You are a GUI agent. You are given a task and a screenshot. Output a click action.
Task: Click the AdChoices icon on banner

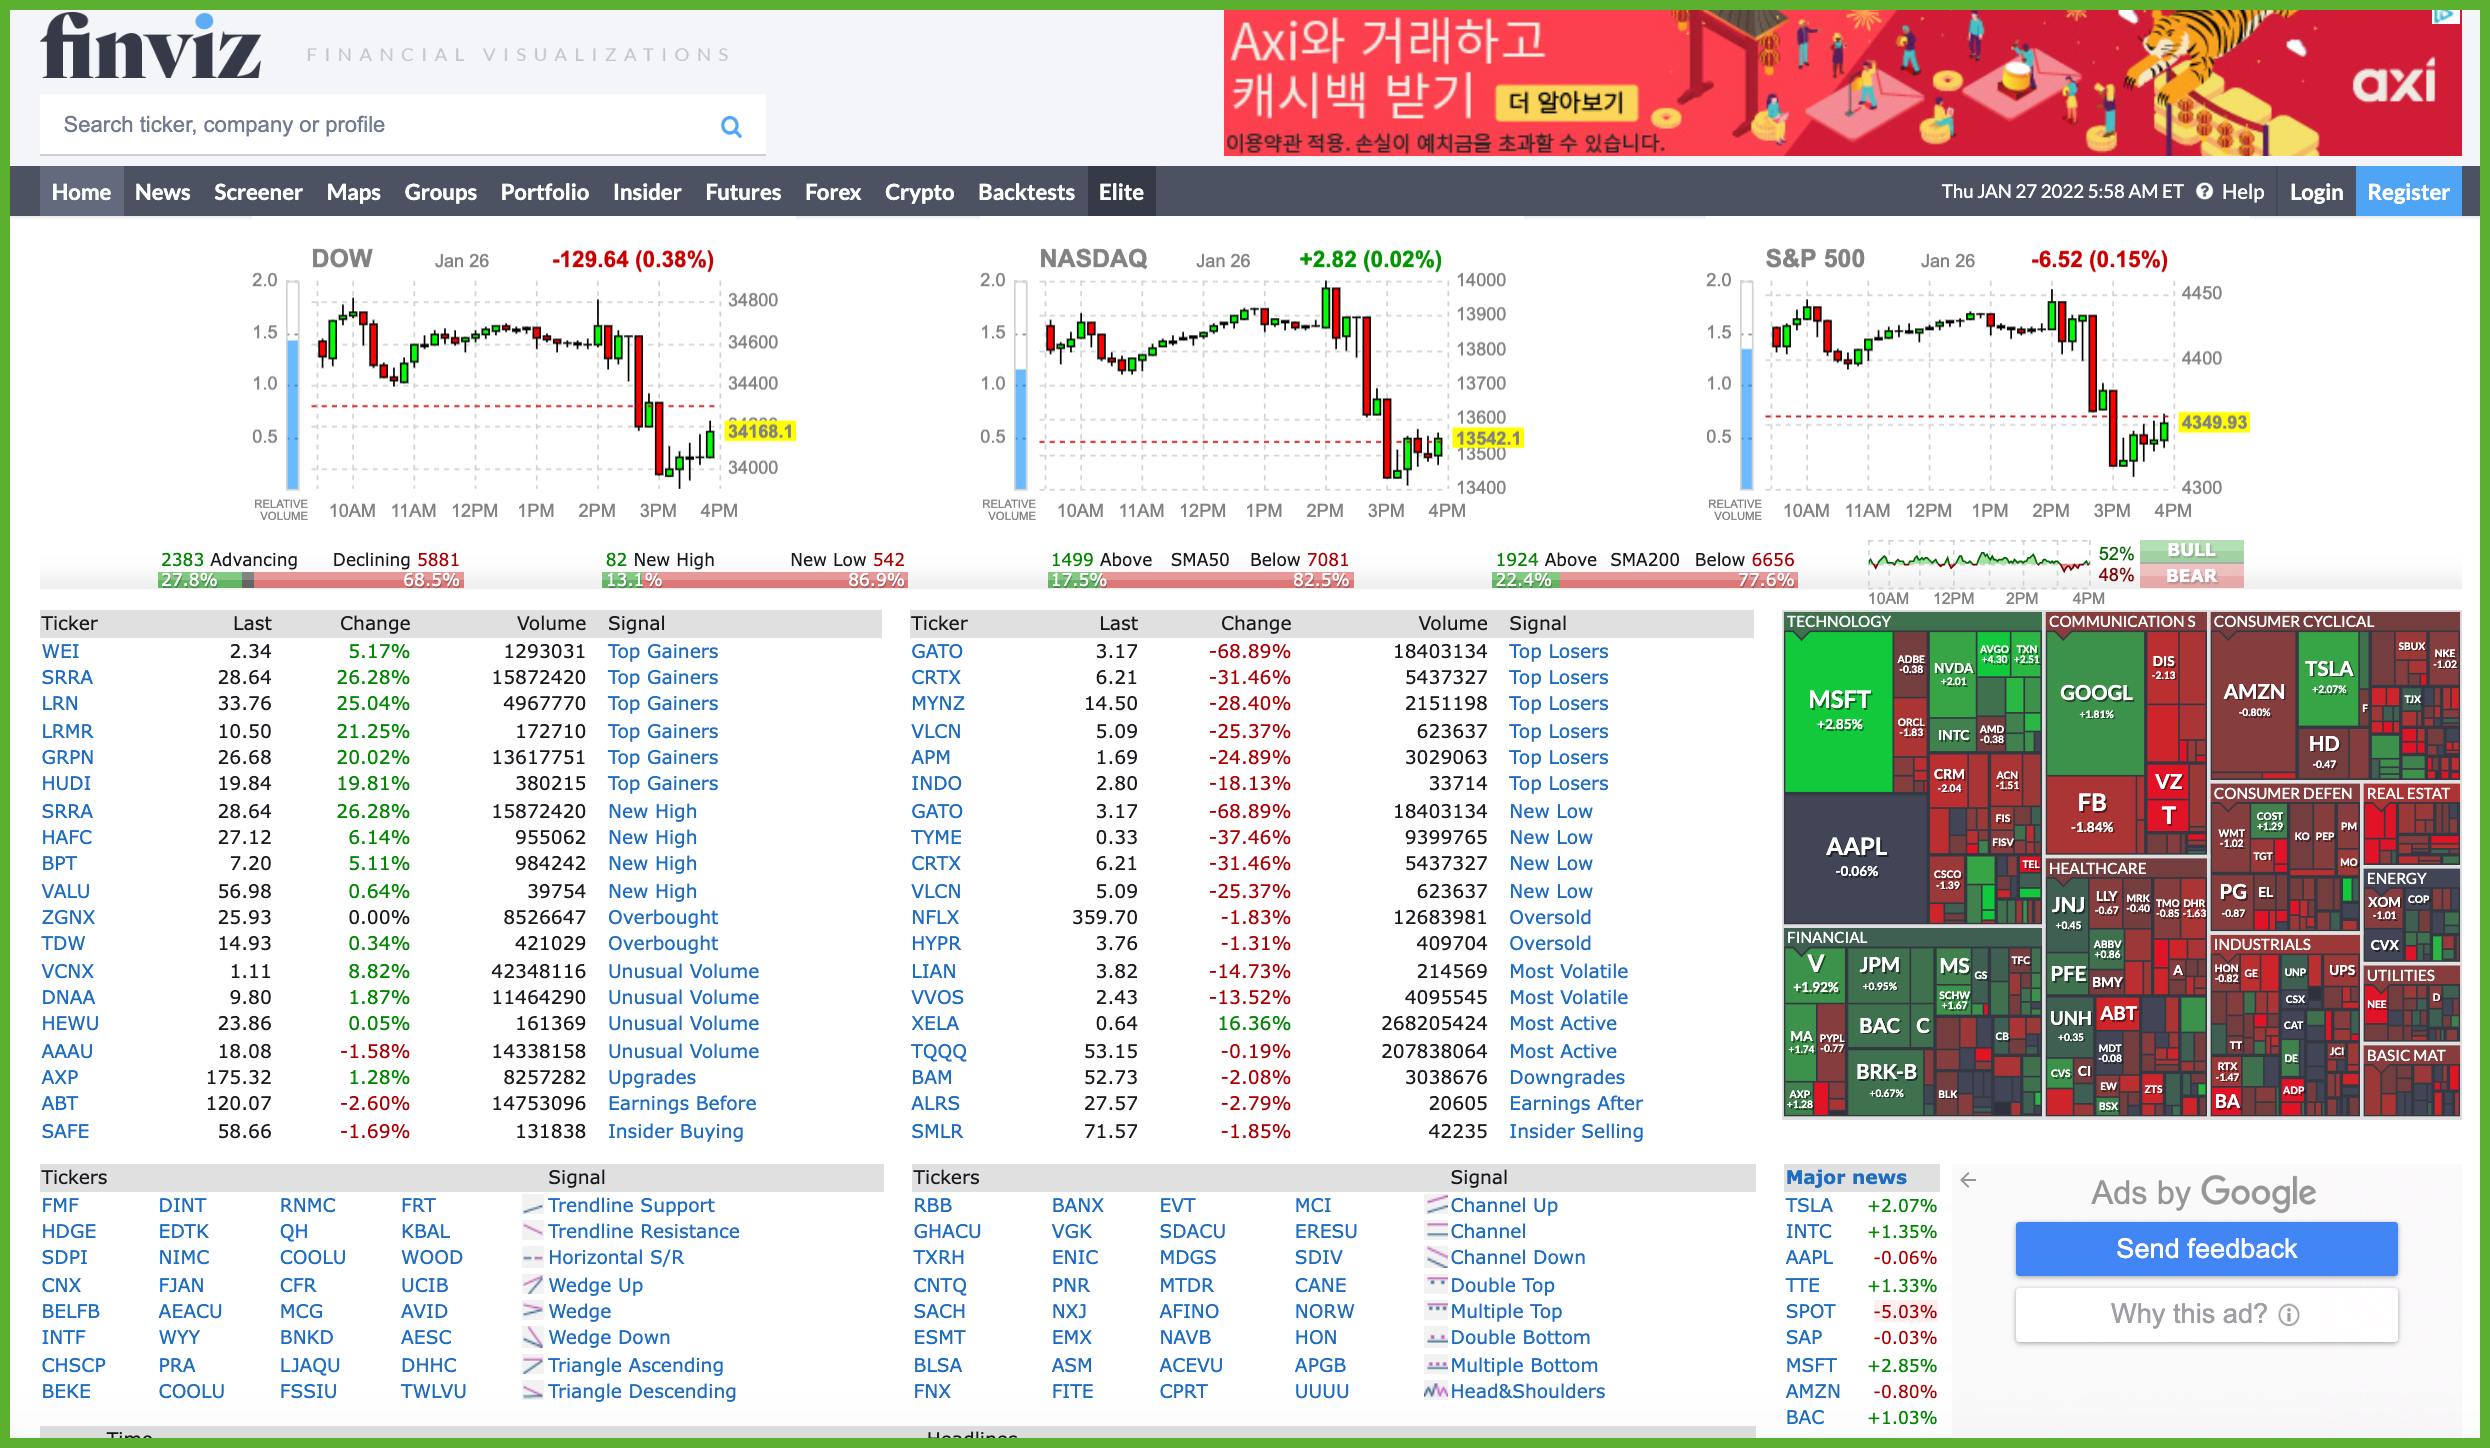(2445, 17)
